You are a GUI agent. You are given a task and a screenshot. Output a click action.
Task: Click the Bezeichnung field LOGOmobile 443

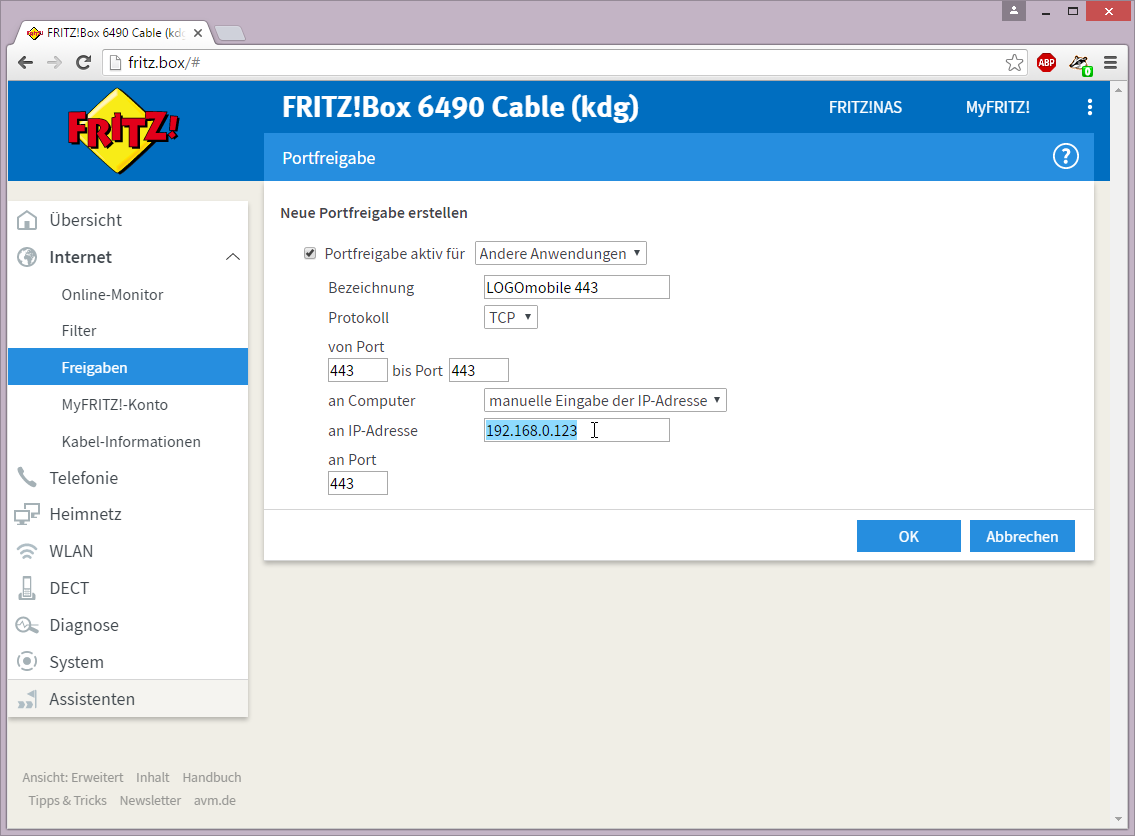coord(576,287)
